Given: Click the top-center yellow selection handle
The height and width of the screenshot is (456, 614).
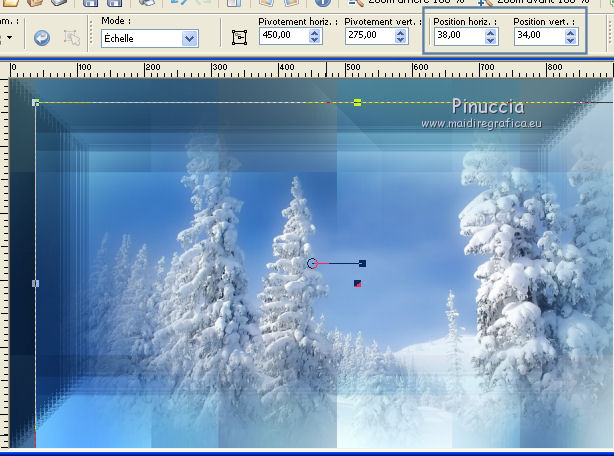Looking at the screenshot, I should (x=357, y=103).
